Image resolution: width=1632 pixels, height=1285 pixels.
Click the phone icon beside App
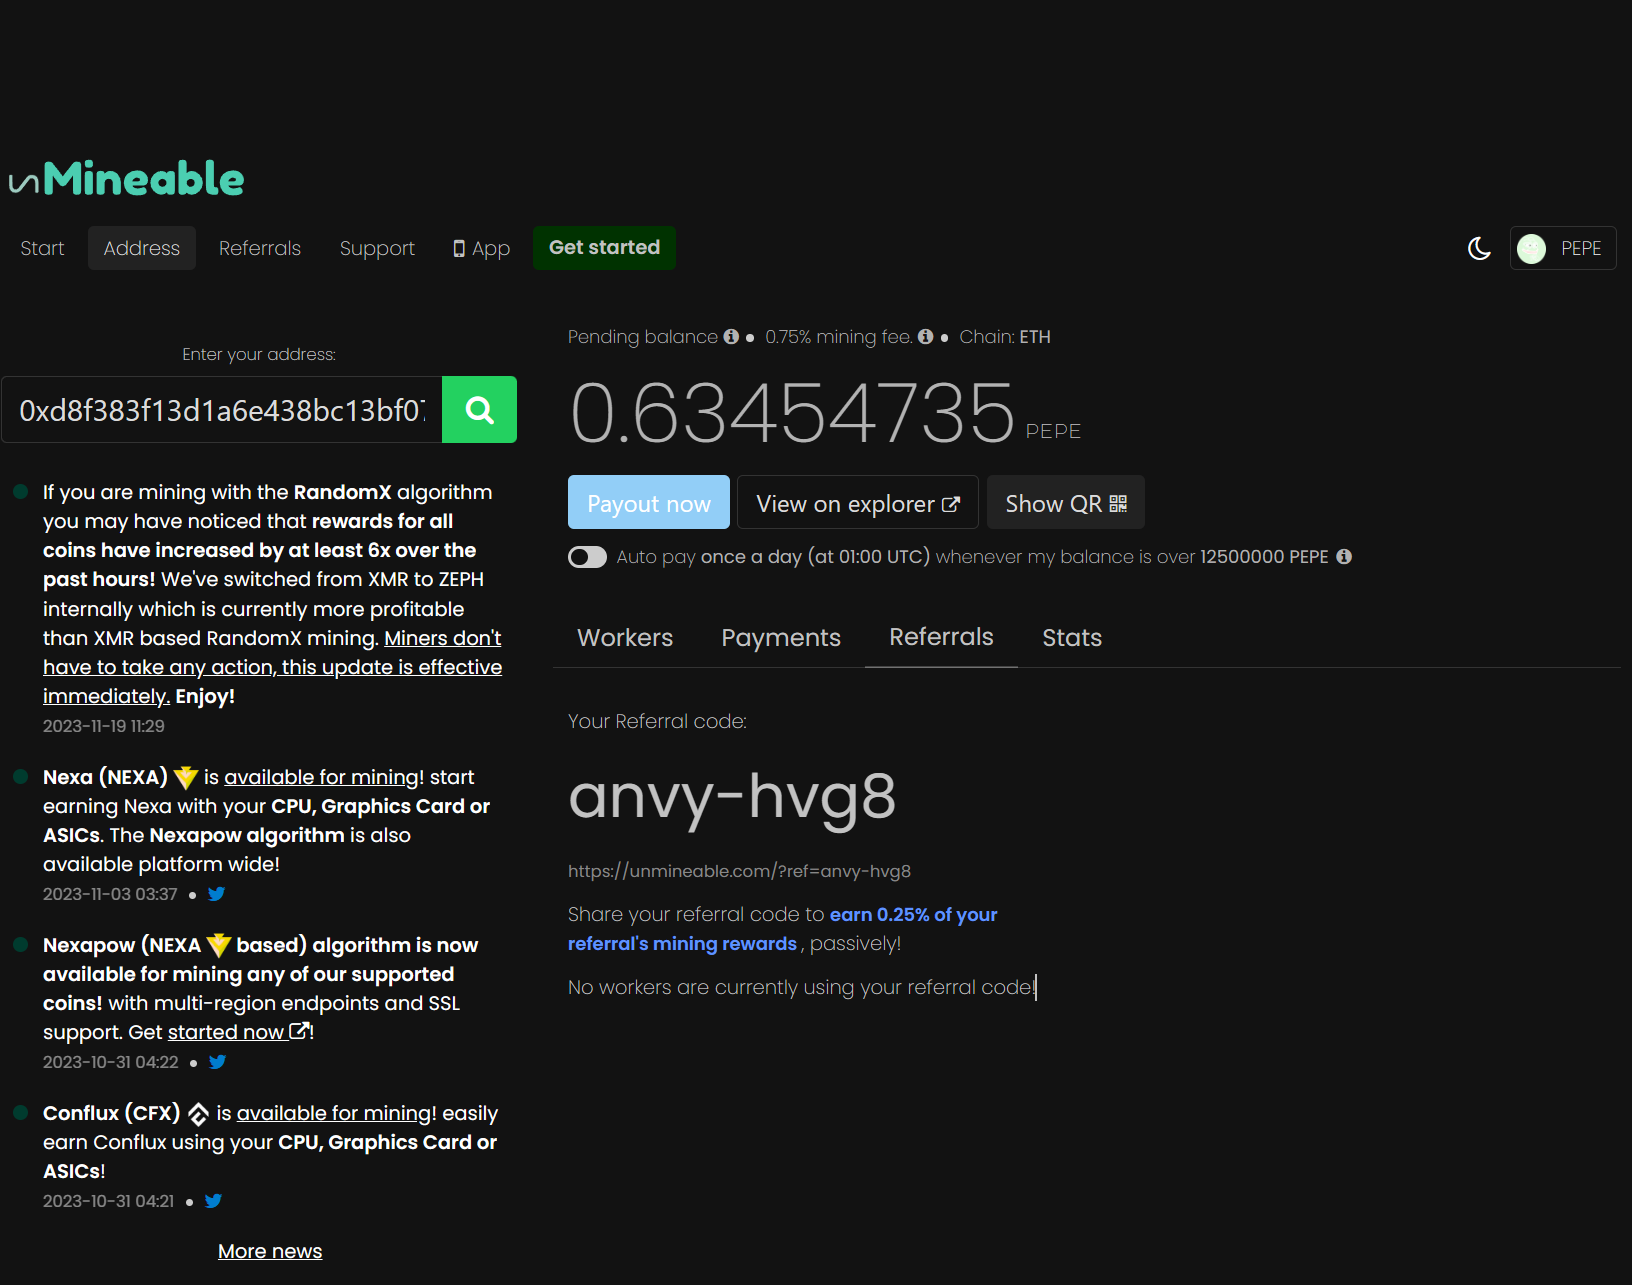pyautogui.click(x=459, y=249)
